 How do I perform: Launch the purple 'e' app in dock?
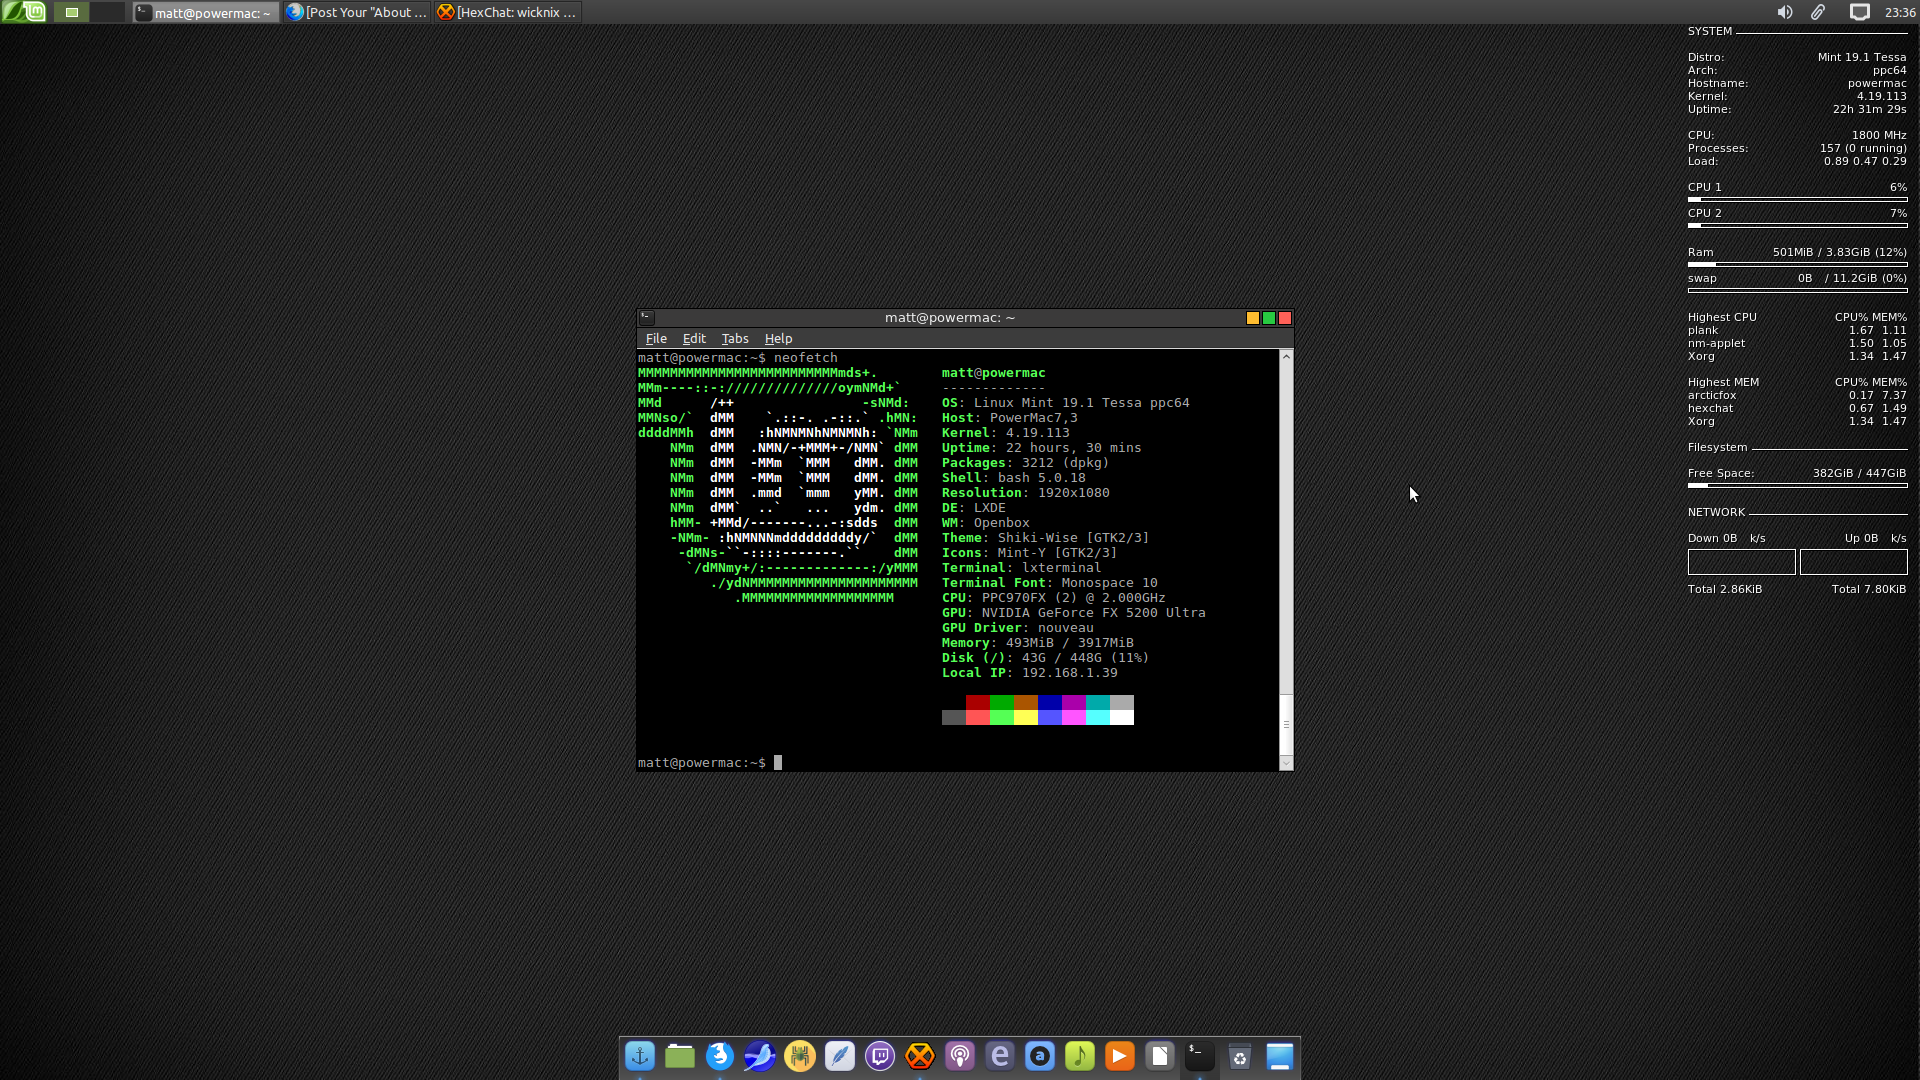coord(1000,1056)
